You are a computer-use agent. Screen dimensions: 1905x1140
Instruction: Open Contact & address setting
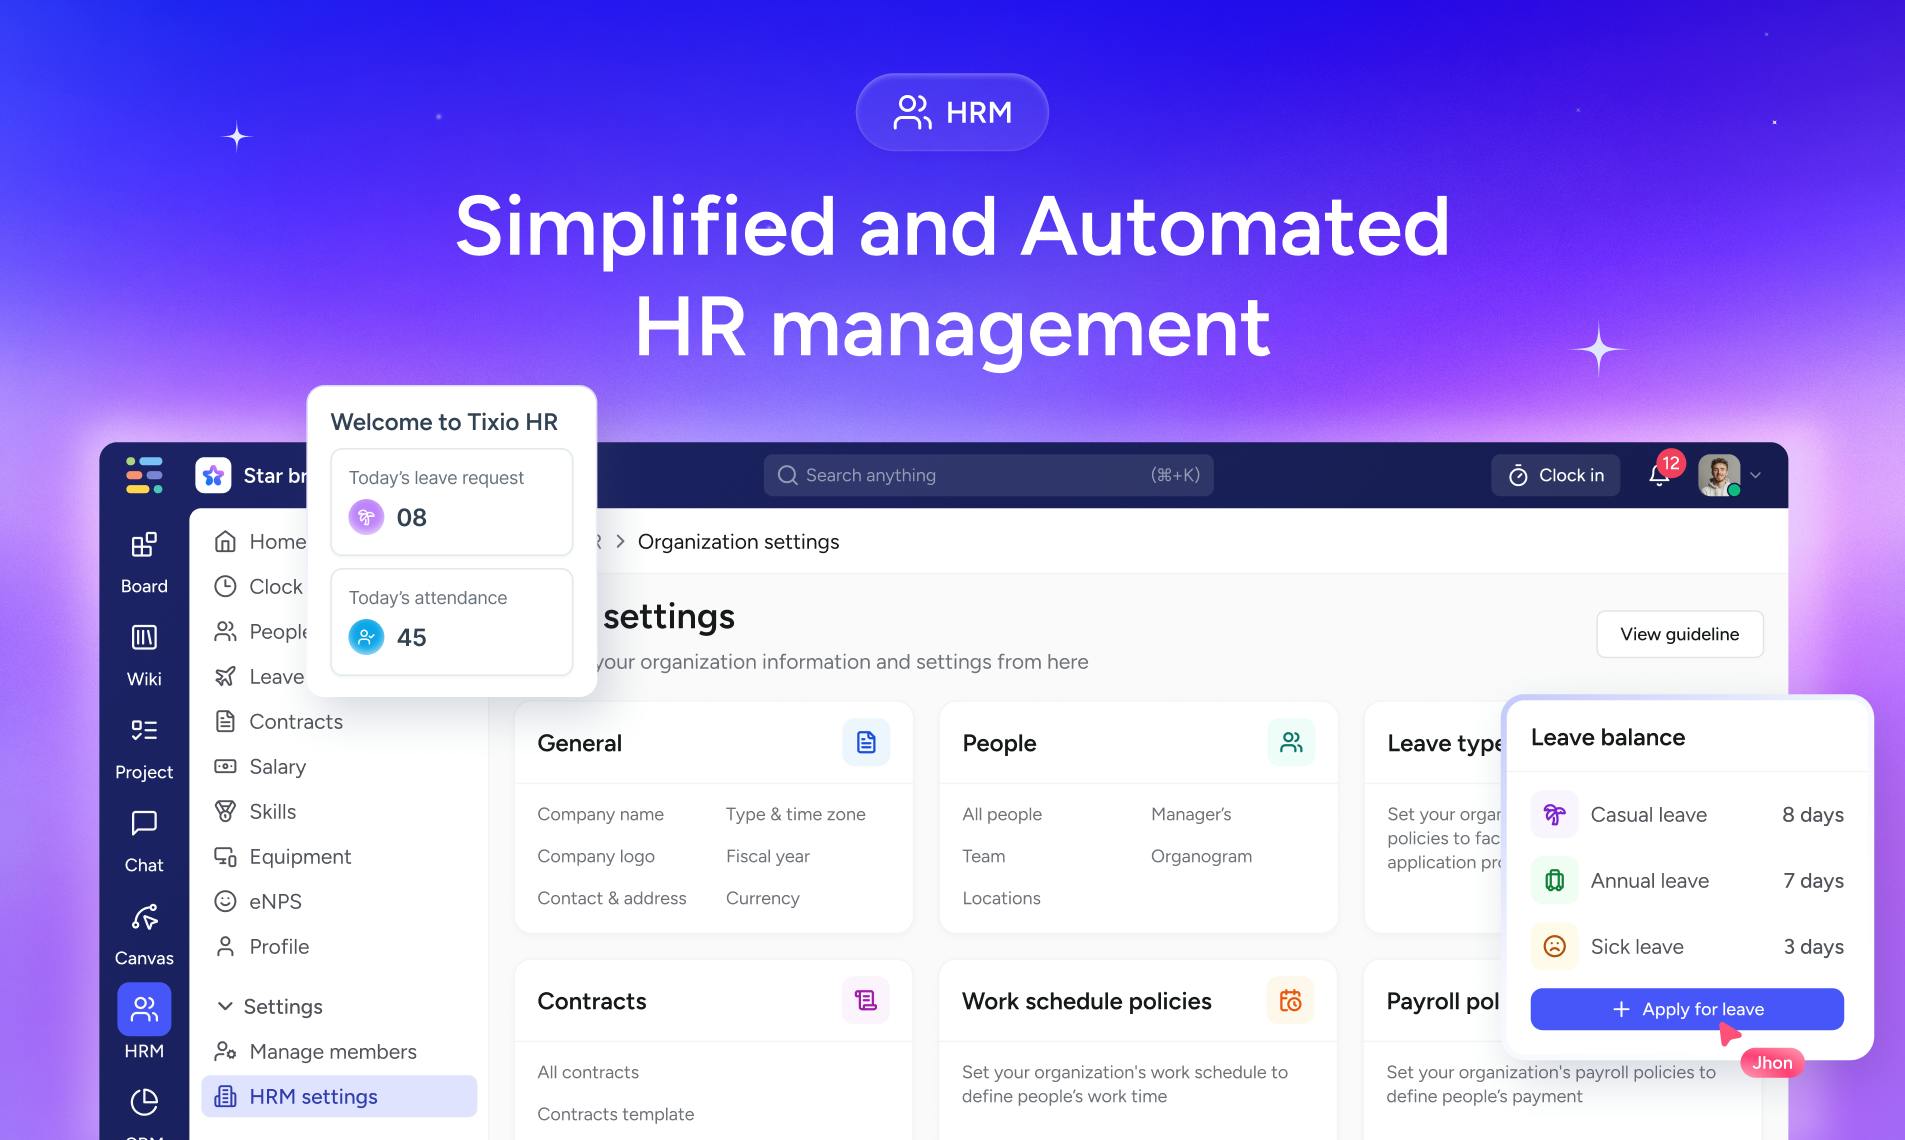tap(612, 898)
